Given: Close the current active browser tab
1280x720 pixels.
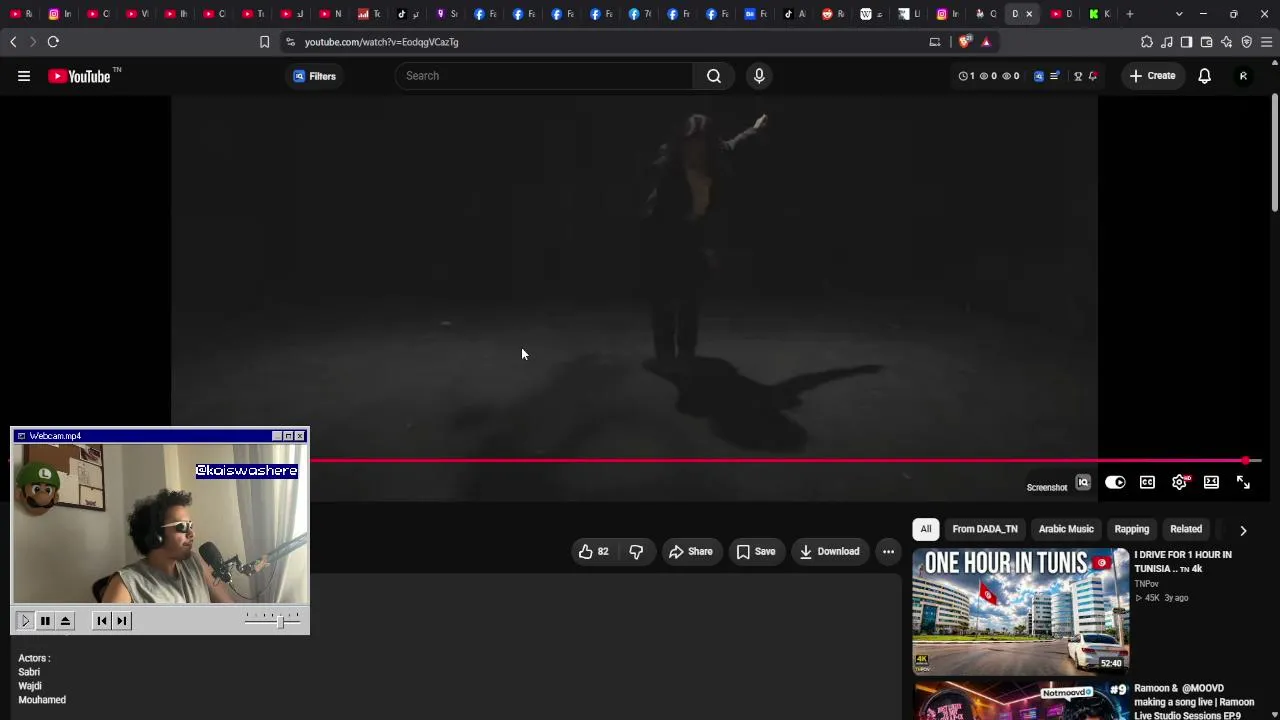Looking at the screenshot, I should [1029, 14].
